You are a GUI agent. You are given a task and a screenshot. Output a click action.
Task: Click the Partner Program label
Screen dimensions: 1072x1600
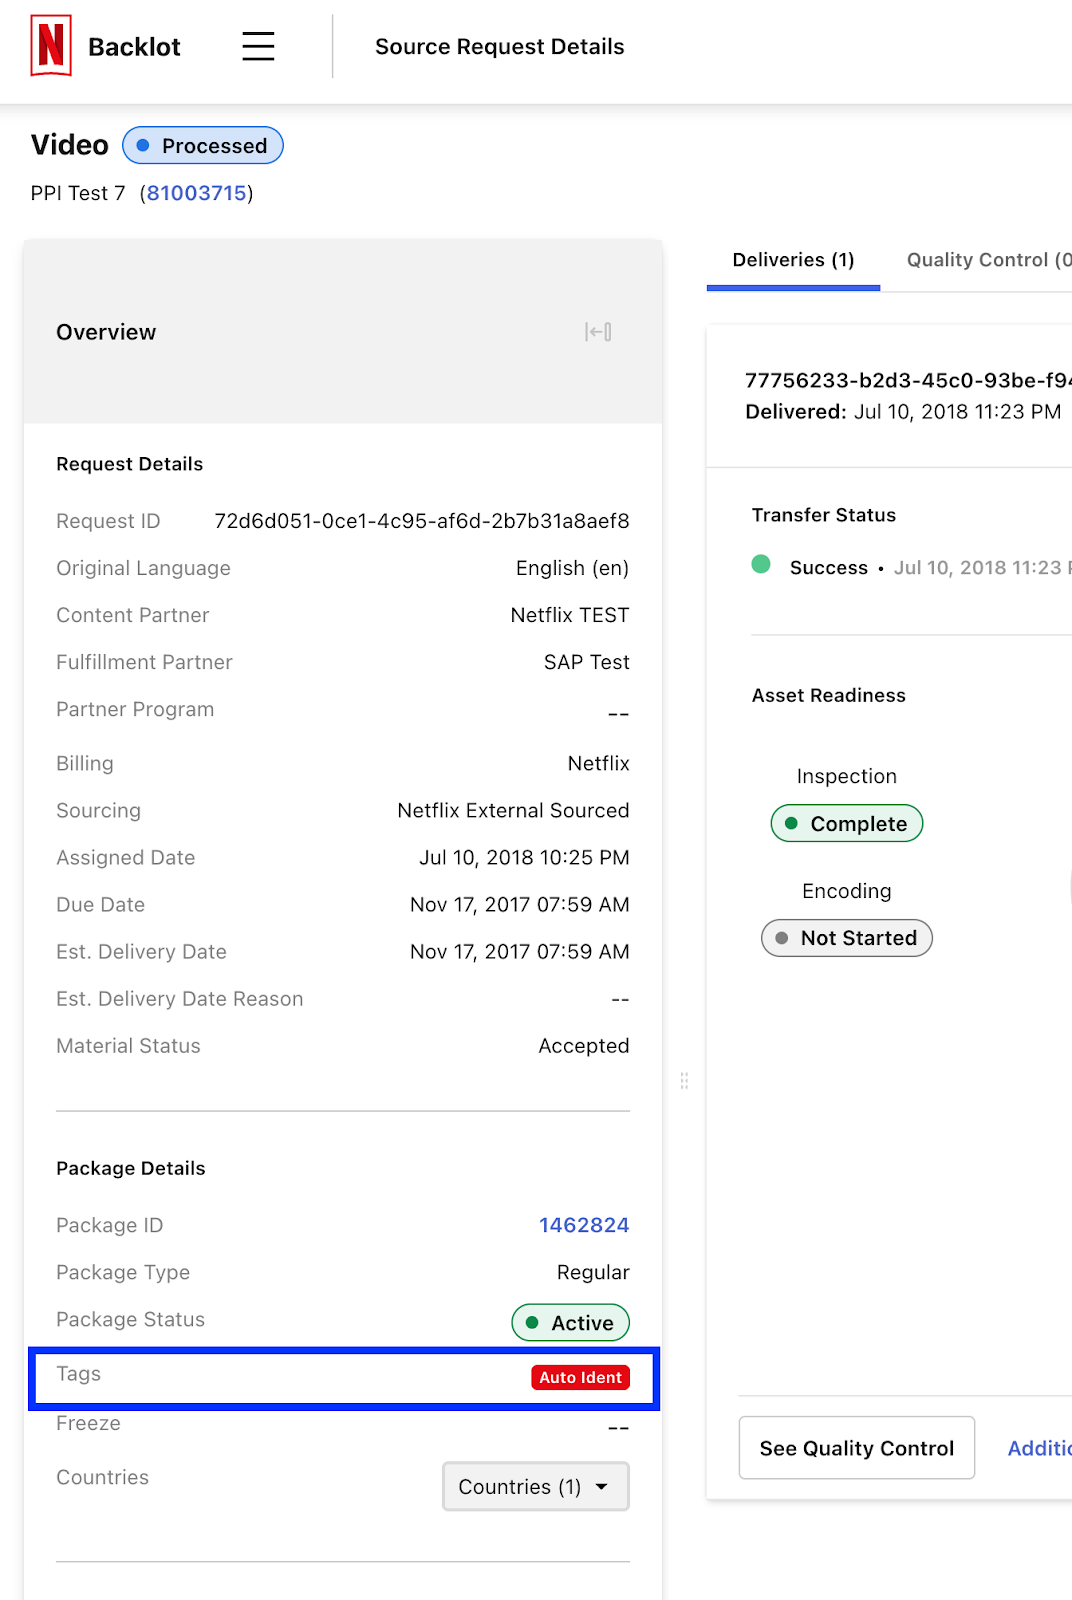[x=135, y=709]
